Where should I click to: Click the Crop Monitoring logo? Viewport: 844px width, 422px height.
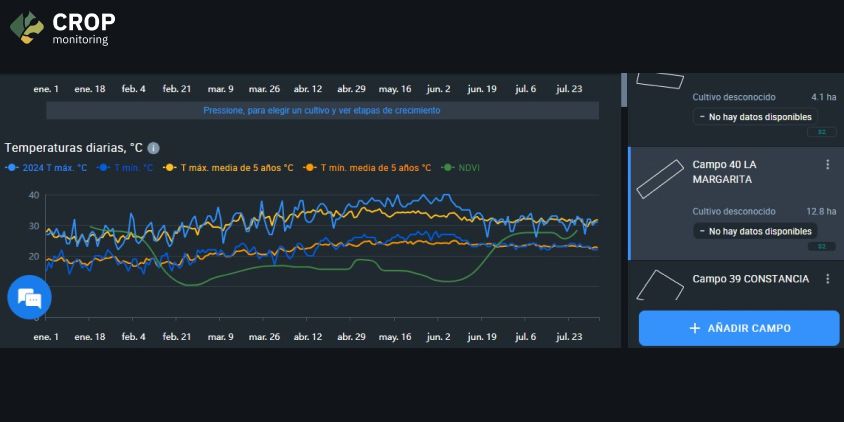coord(62,29)
